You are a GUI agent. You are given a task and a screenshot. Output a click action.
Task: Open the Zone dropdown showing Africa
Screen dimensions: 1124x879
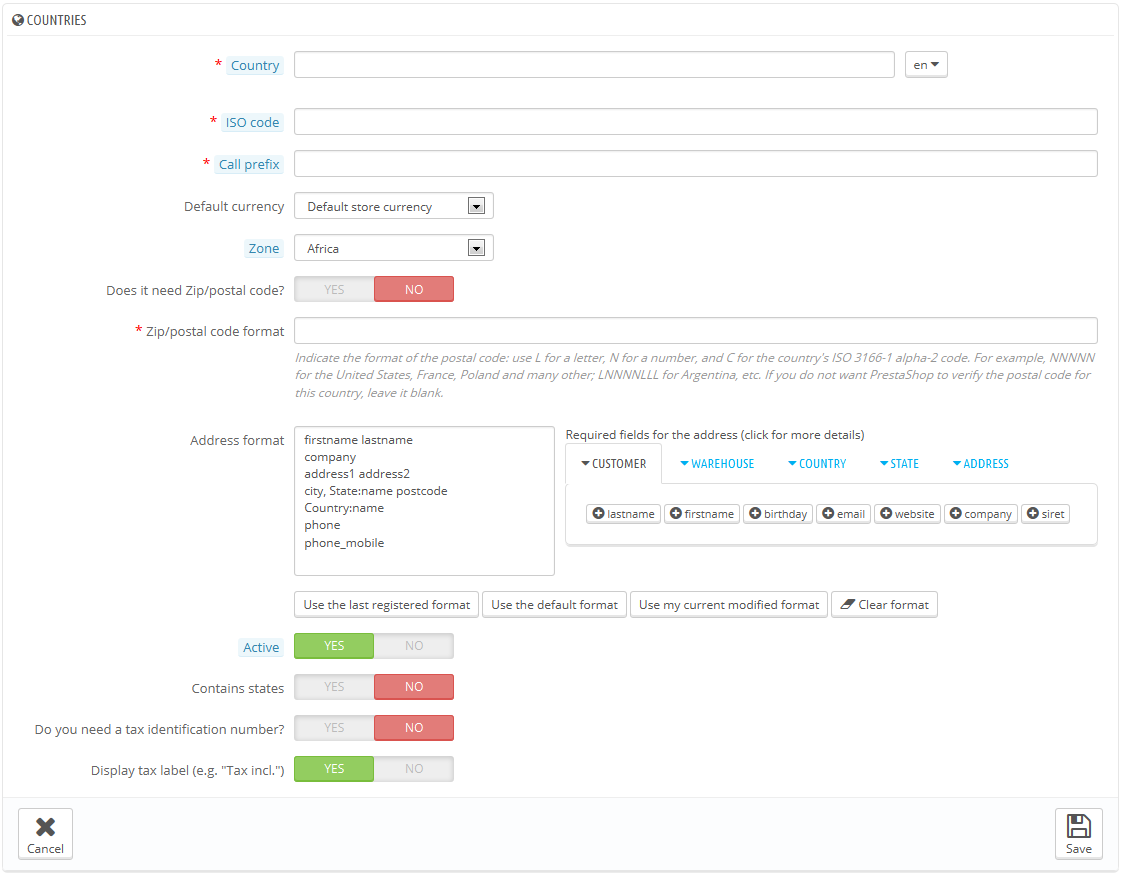pyautogui.click(x=394, y=248)
